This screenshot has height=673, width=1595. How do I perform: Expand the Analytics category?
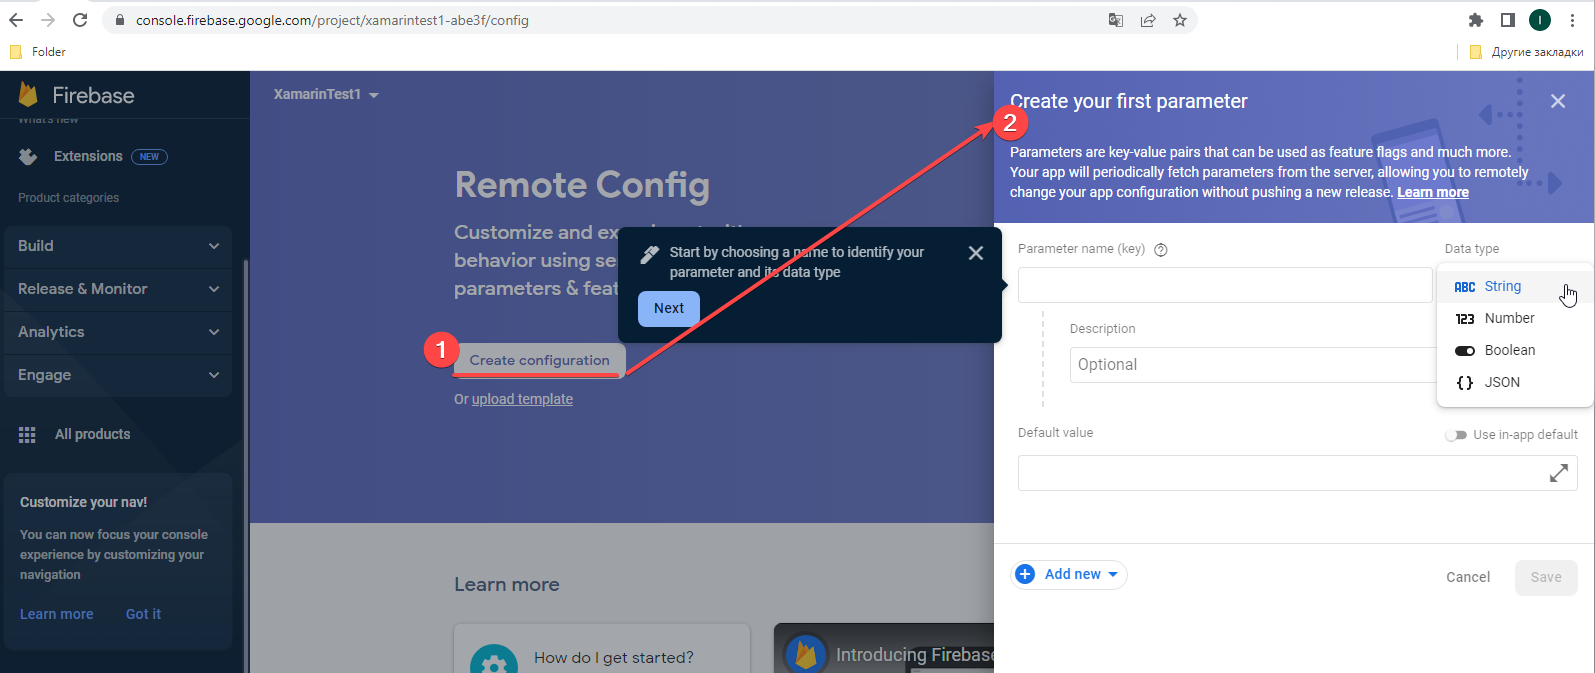(118, 332)
